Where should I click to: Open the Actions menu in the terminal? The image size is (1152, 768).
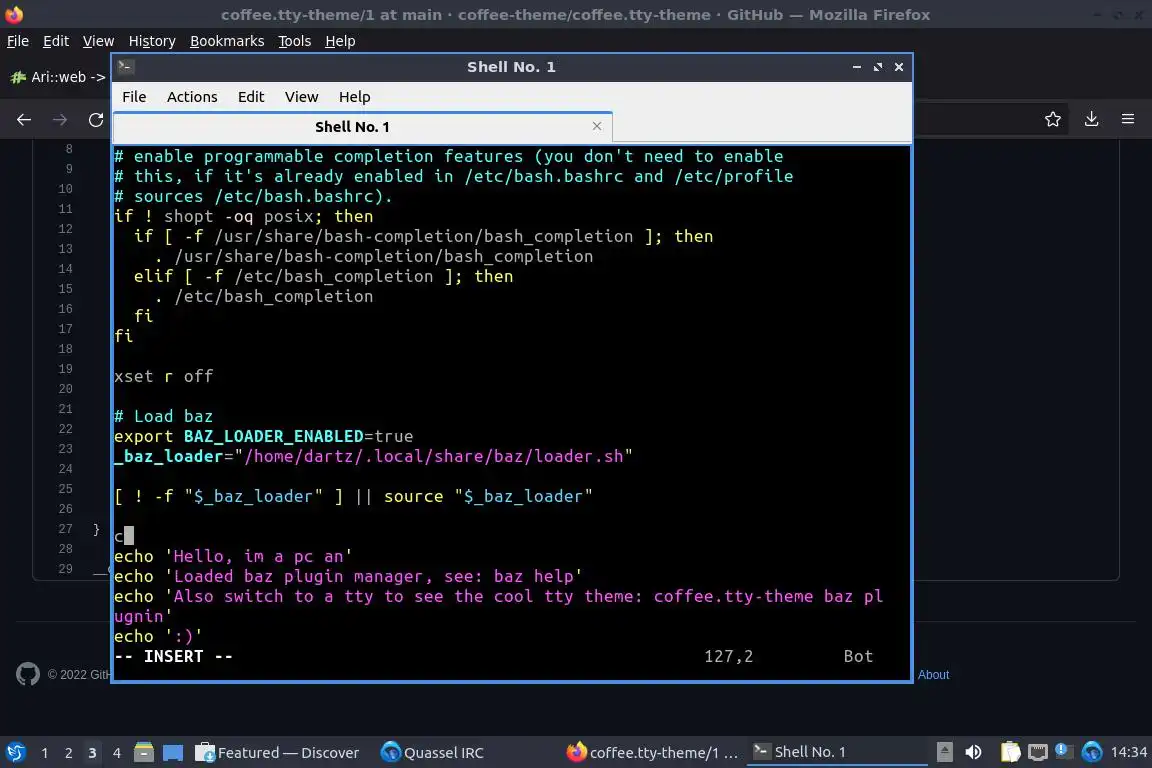click(x=192, y=97)
